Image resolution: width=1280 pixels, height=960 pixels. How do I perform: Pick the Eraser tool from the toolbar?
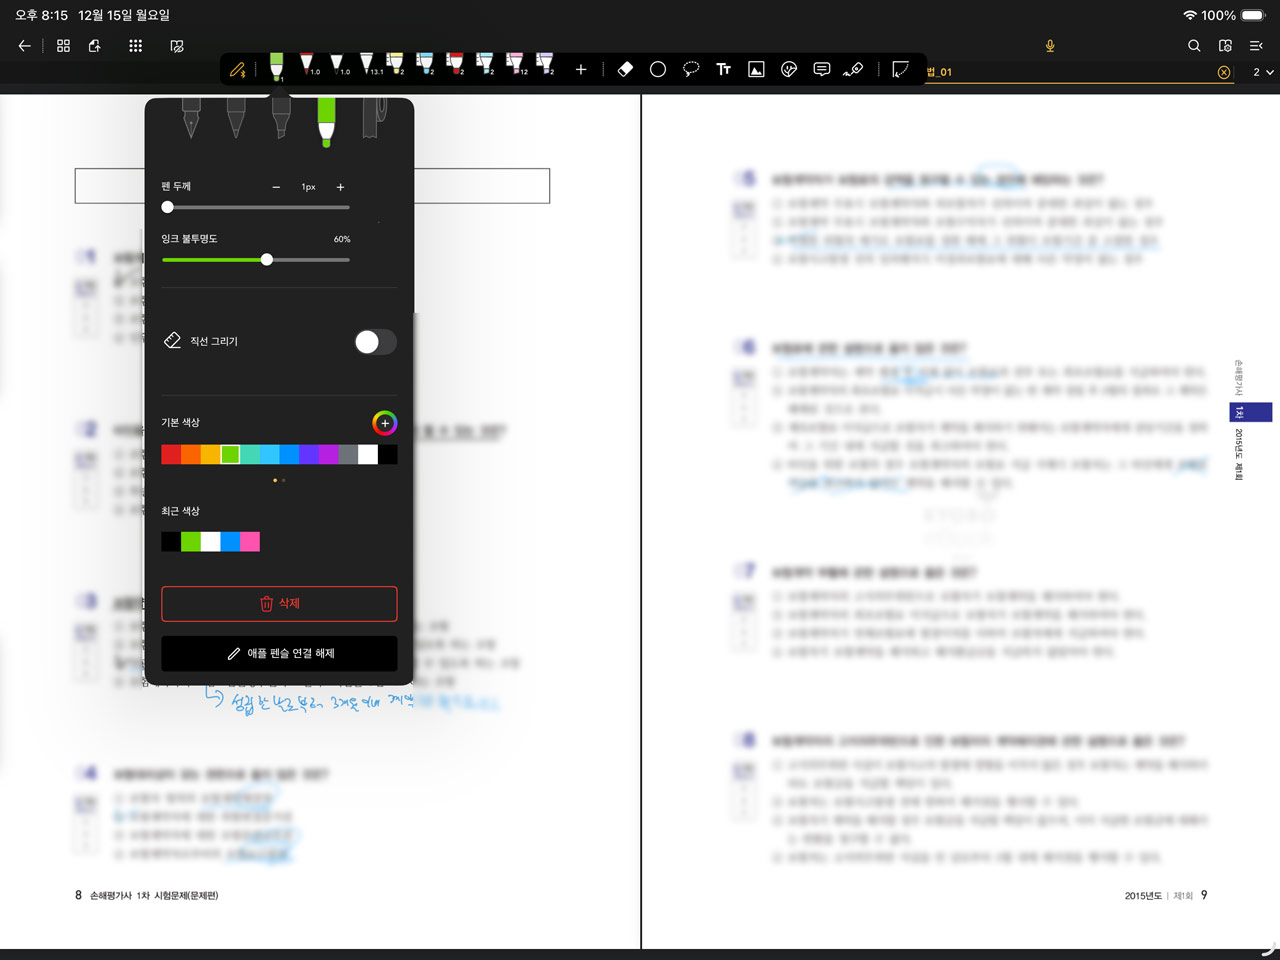click(x=626, y=69)
